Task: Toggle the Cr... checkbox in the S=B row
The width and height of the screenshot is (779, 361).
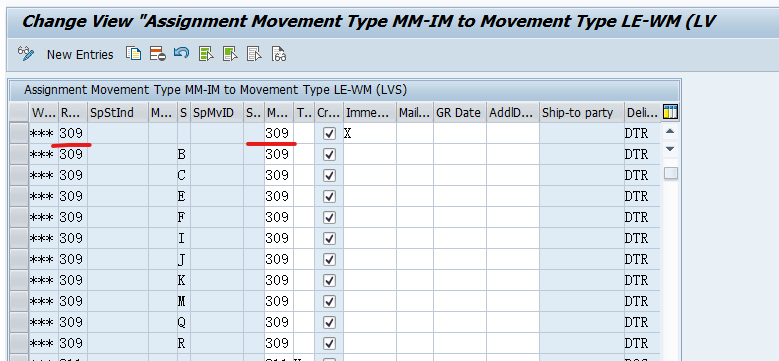Action: [329, 154]
